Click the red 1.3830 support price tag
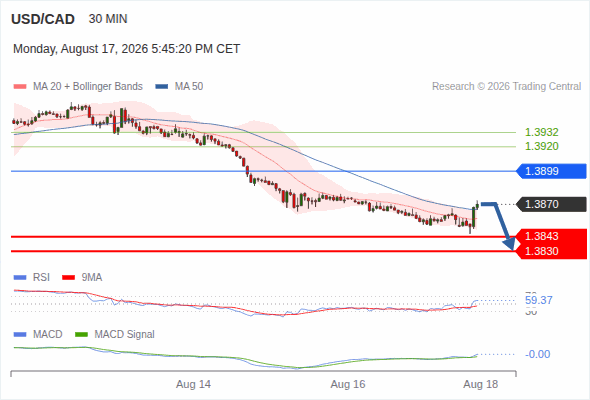Image resolution: width=590 pixels, height=400 pixels. pyautogui.click(x=551, y=251)
